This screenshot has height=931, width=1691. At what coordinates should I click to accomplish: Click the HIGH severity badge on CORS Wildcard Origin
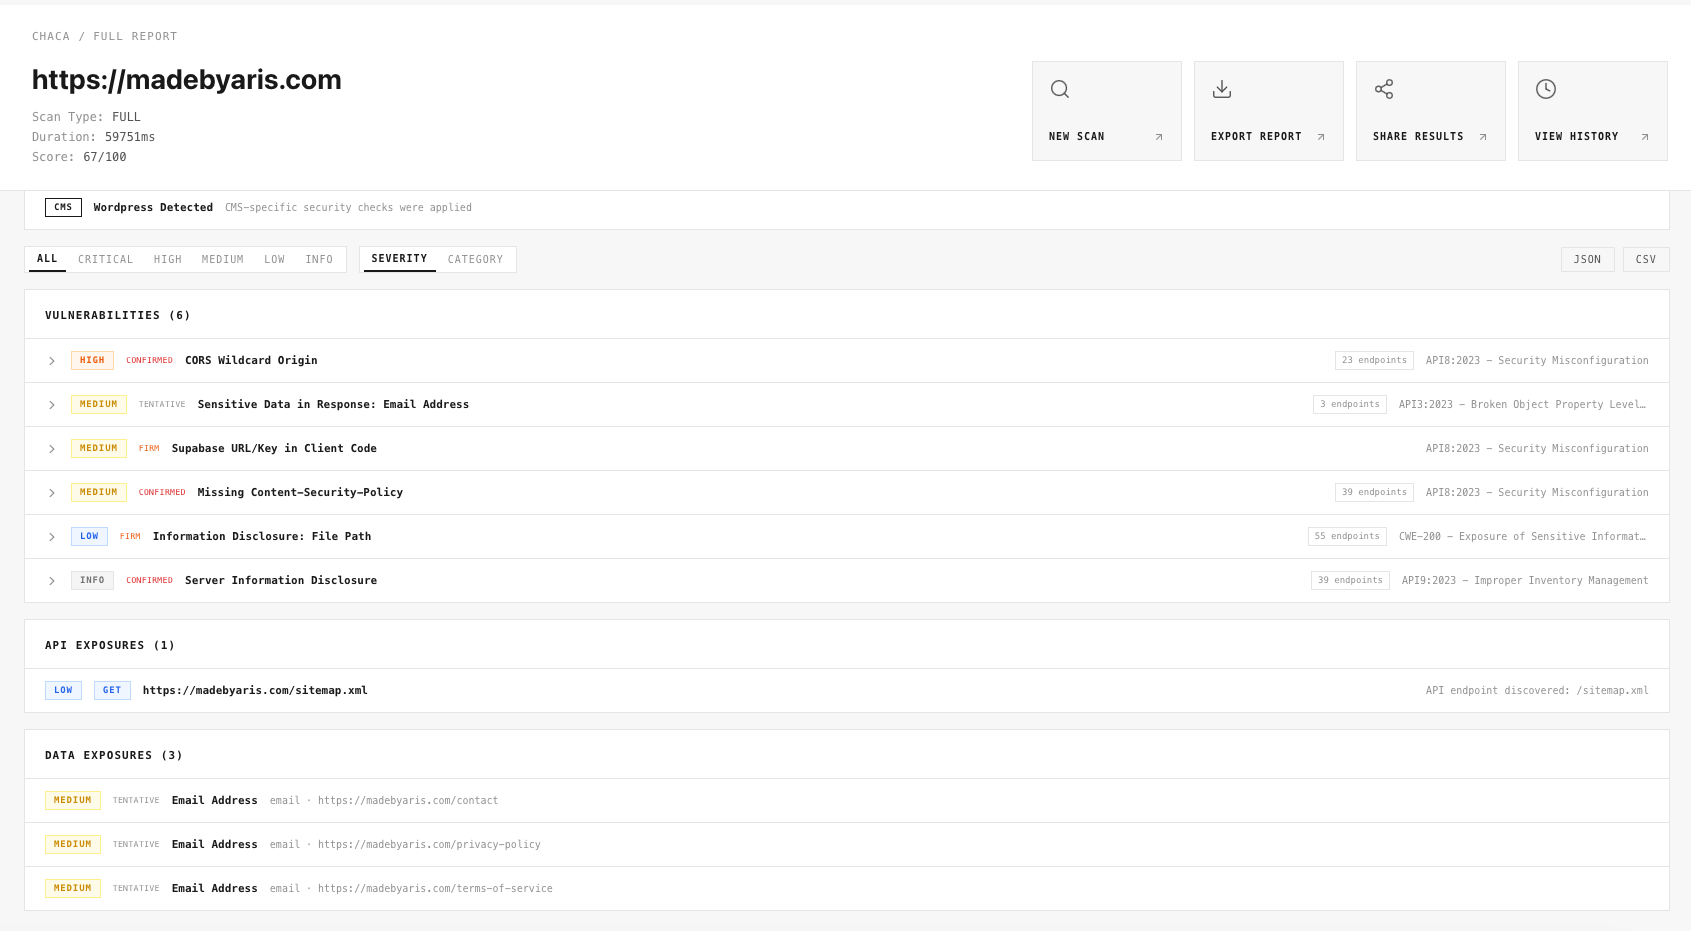tap(92, 360)
